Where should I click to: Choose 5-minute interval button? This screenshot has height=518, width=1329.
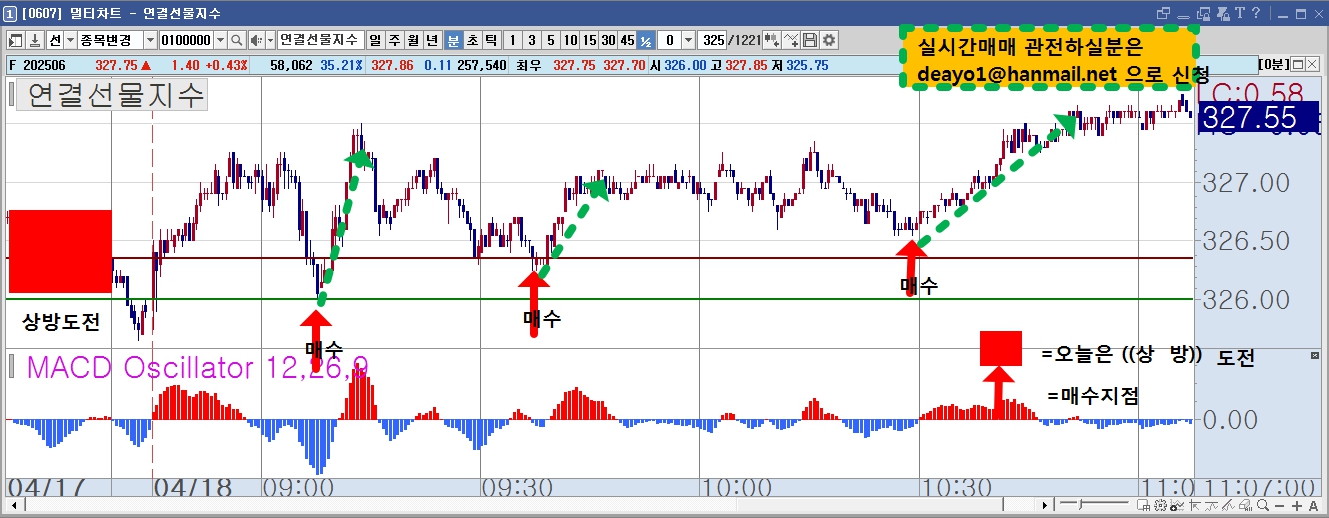550,40
